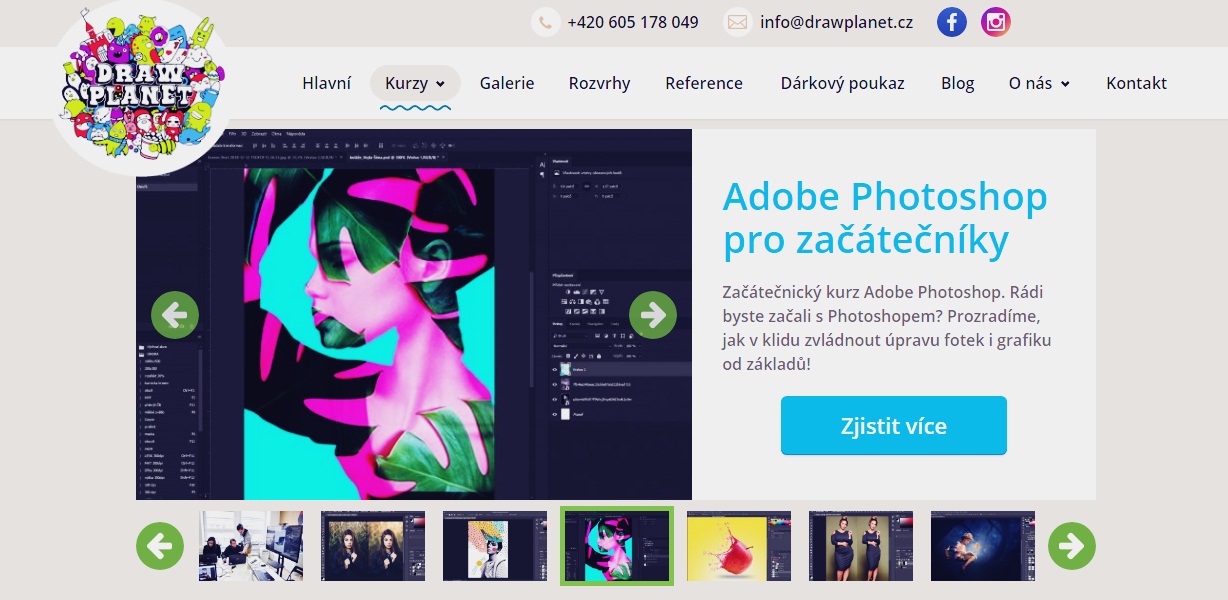Go to previous slide with left arrow
The height and width of the screenshot is (600, 1228).
(175, 315)
